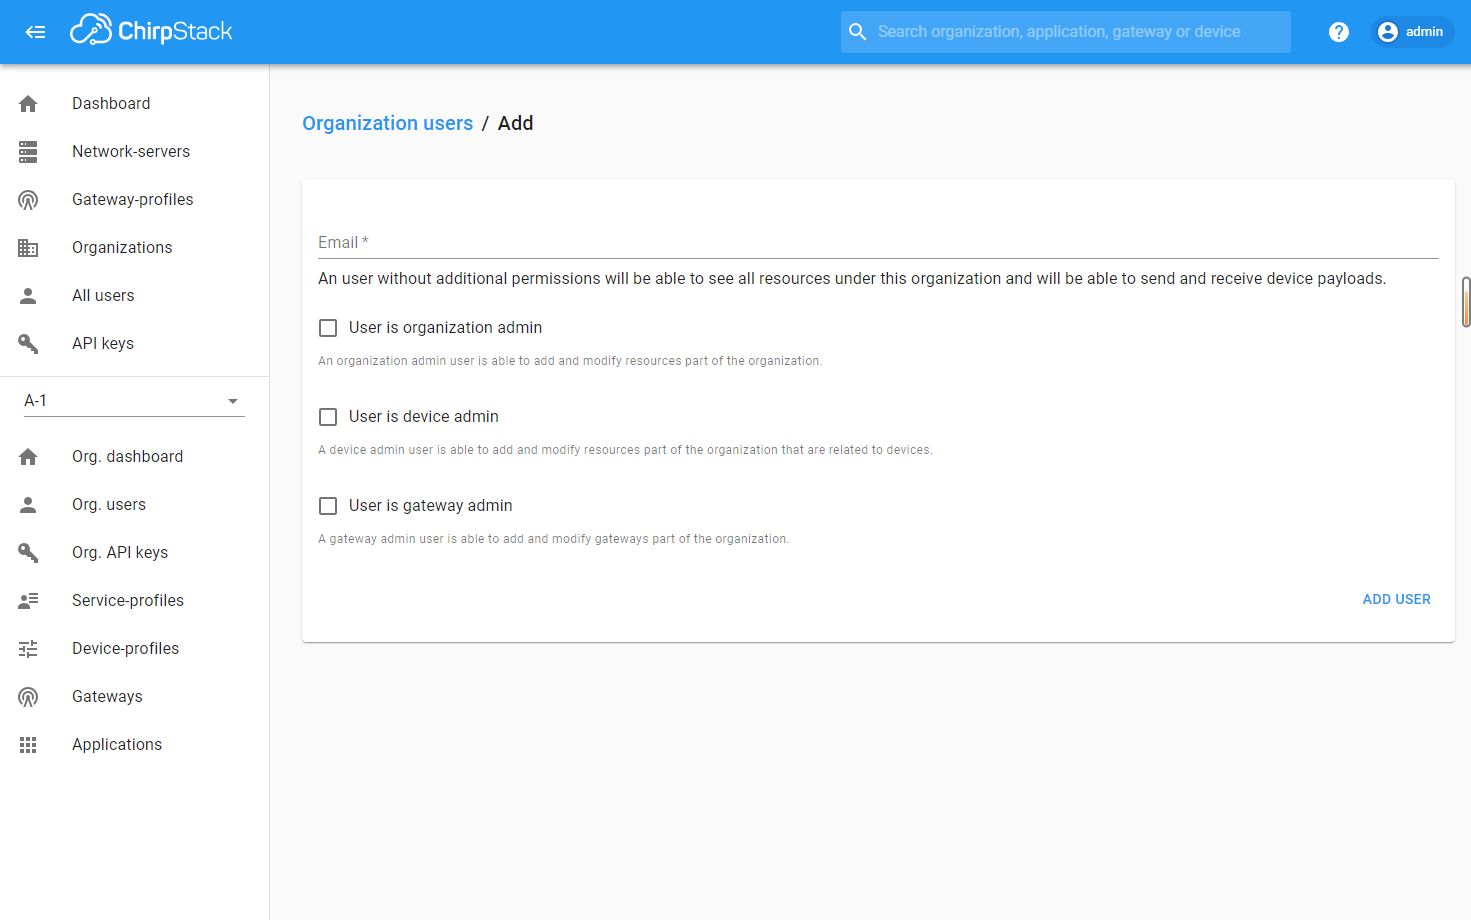Follow the Organization users breadcrumb link
Screen dimensions: 1471x920
(x=387, y=123)
